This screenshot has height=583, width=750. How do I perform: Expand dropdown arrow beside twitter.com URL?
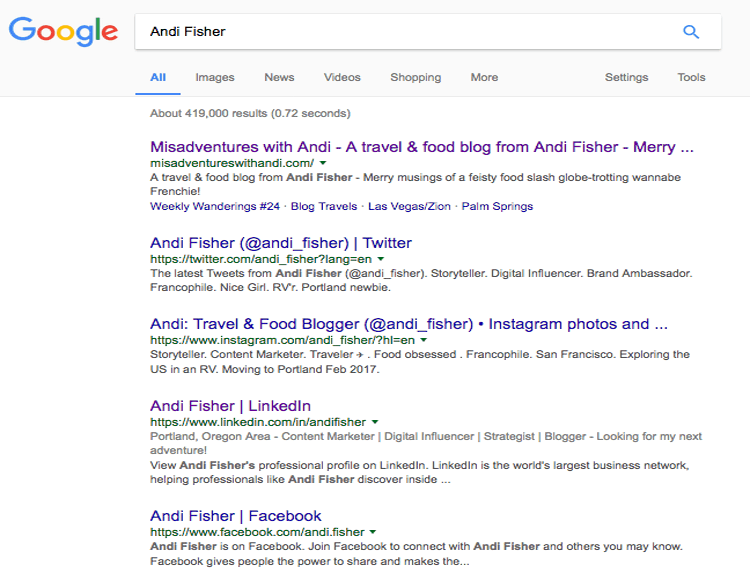381,259
